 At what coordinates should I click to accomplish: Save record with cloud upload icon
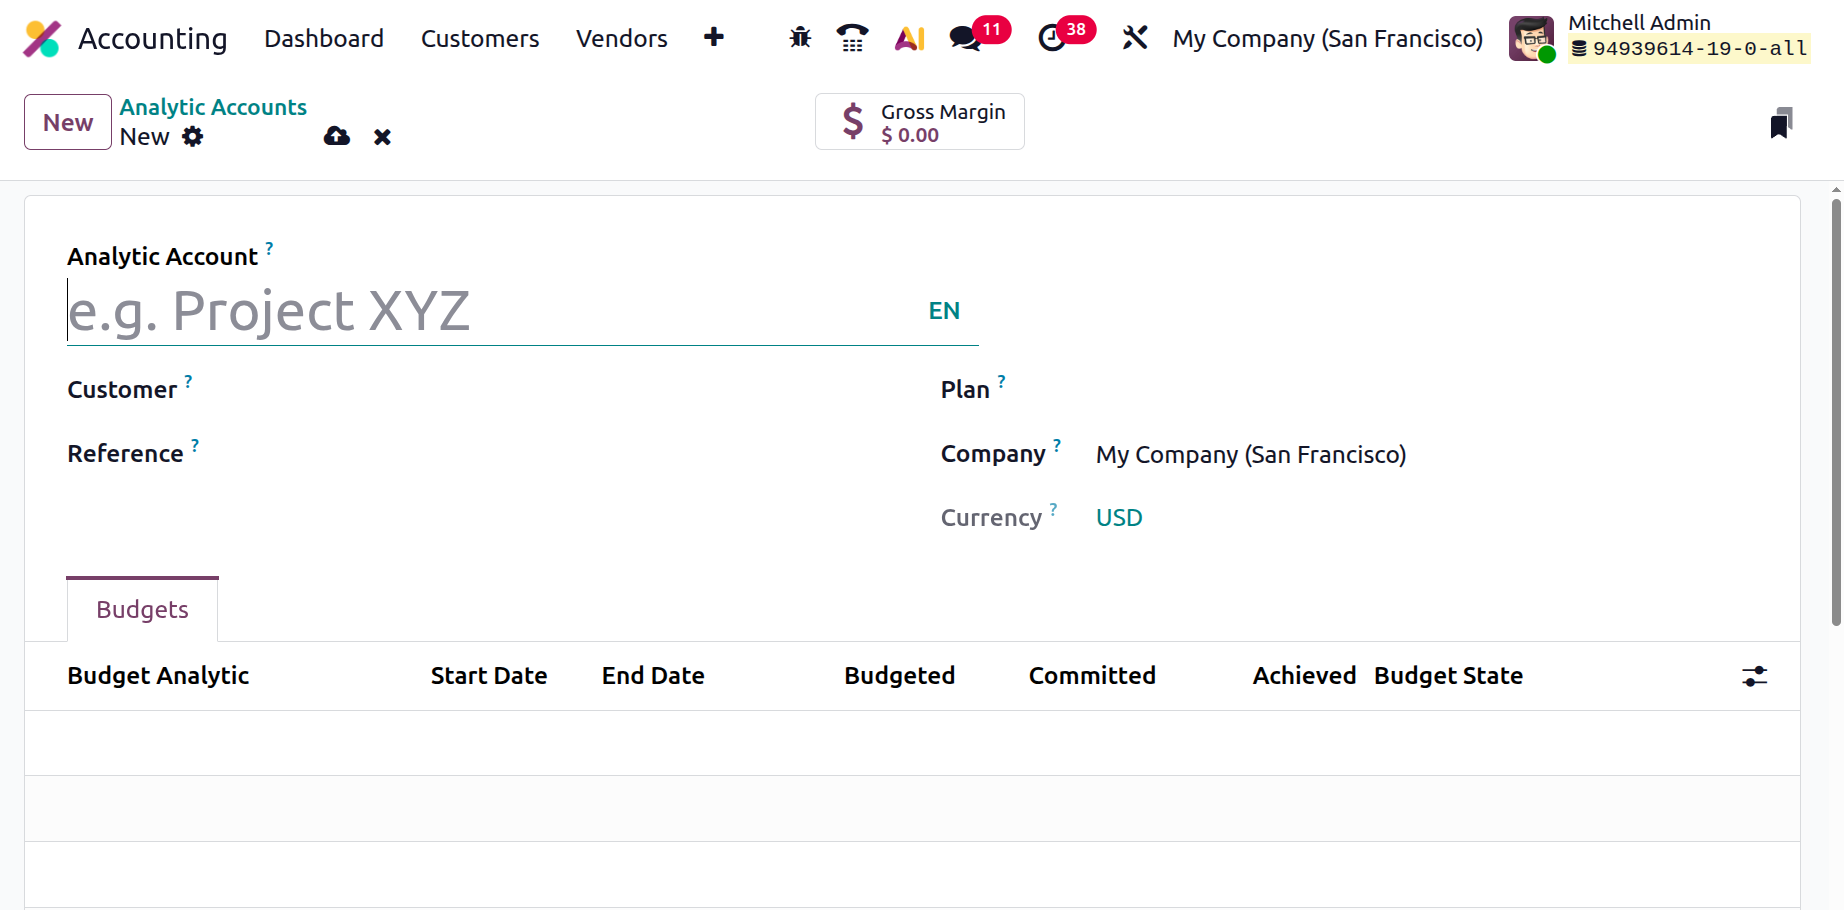(337, 137)
